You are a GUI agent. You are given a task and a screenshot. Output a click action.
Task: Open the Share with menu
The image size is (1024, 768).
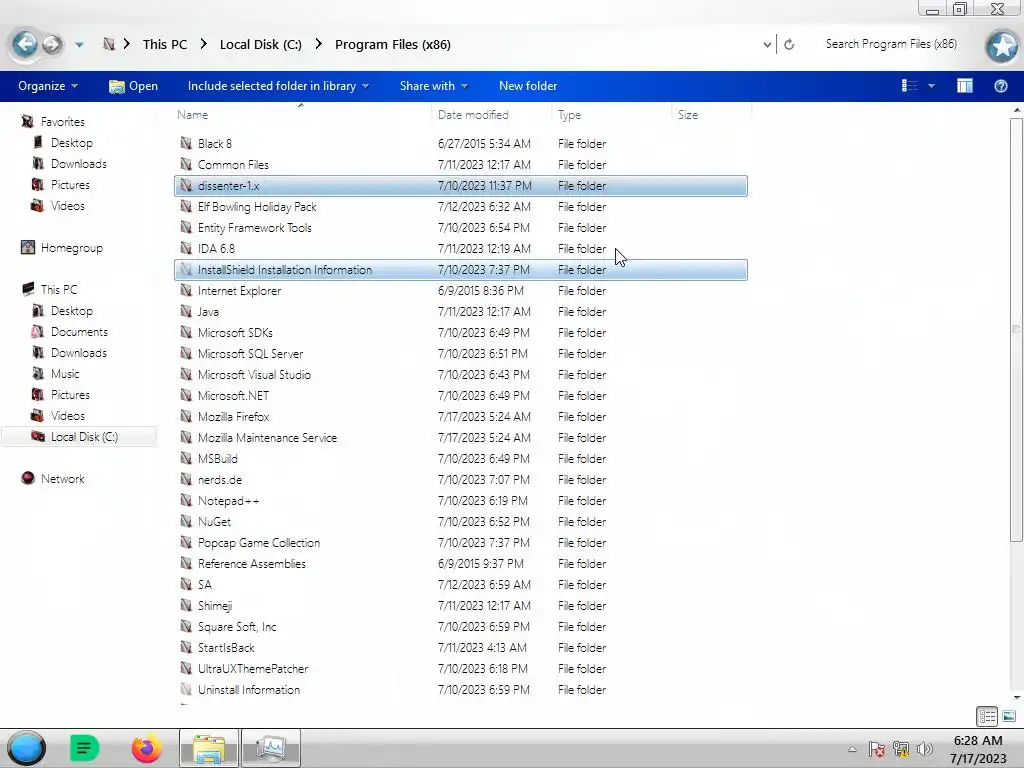434,86
